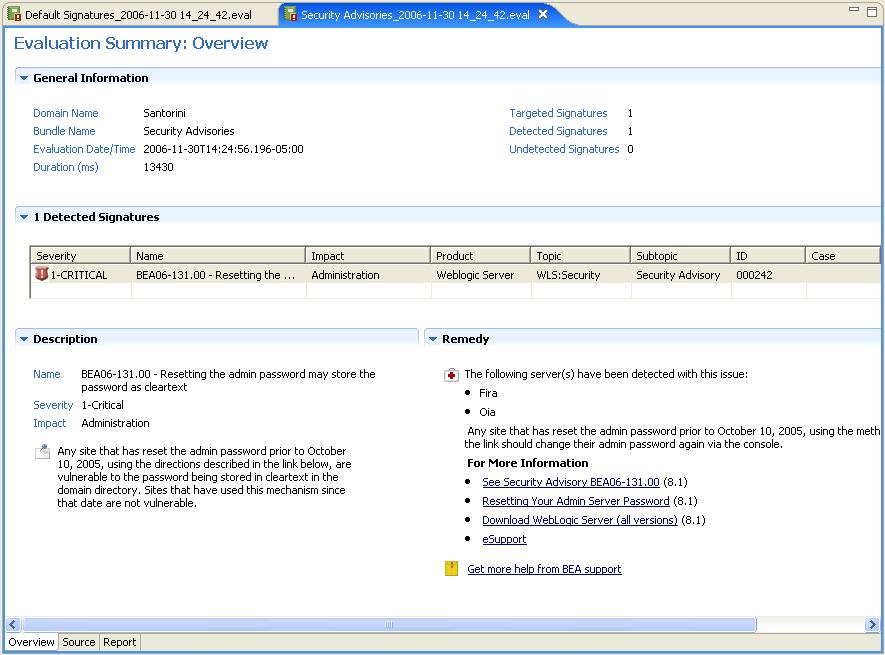Viewport: 885px width, 655px height.
Task: Switch to the Source bottom tab
Action: pyautogui.click(x=78, y=642)
